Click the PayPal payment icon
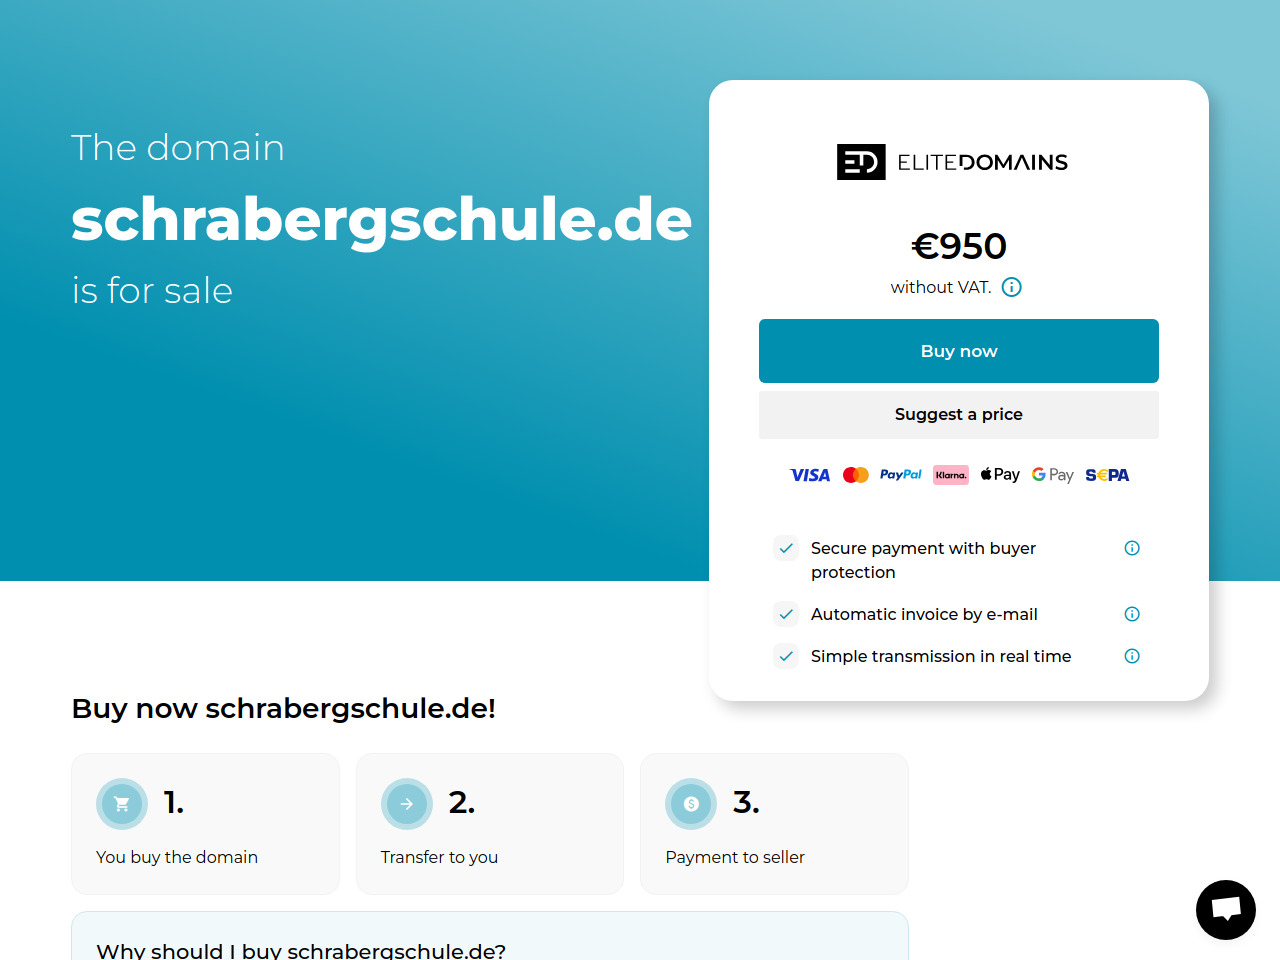The width and height of the screenshot is (1280, 960). click(x=901, y=475)
